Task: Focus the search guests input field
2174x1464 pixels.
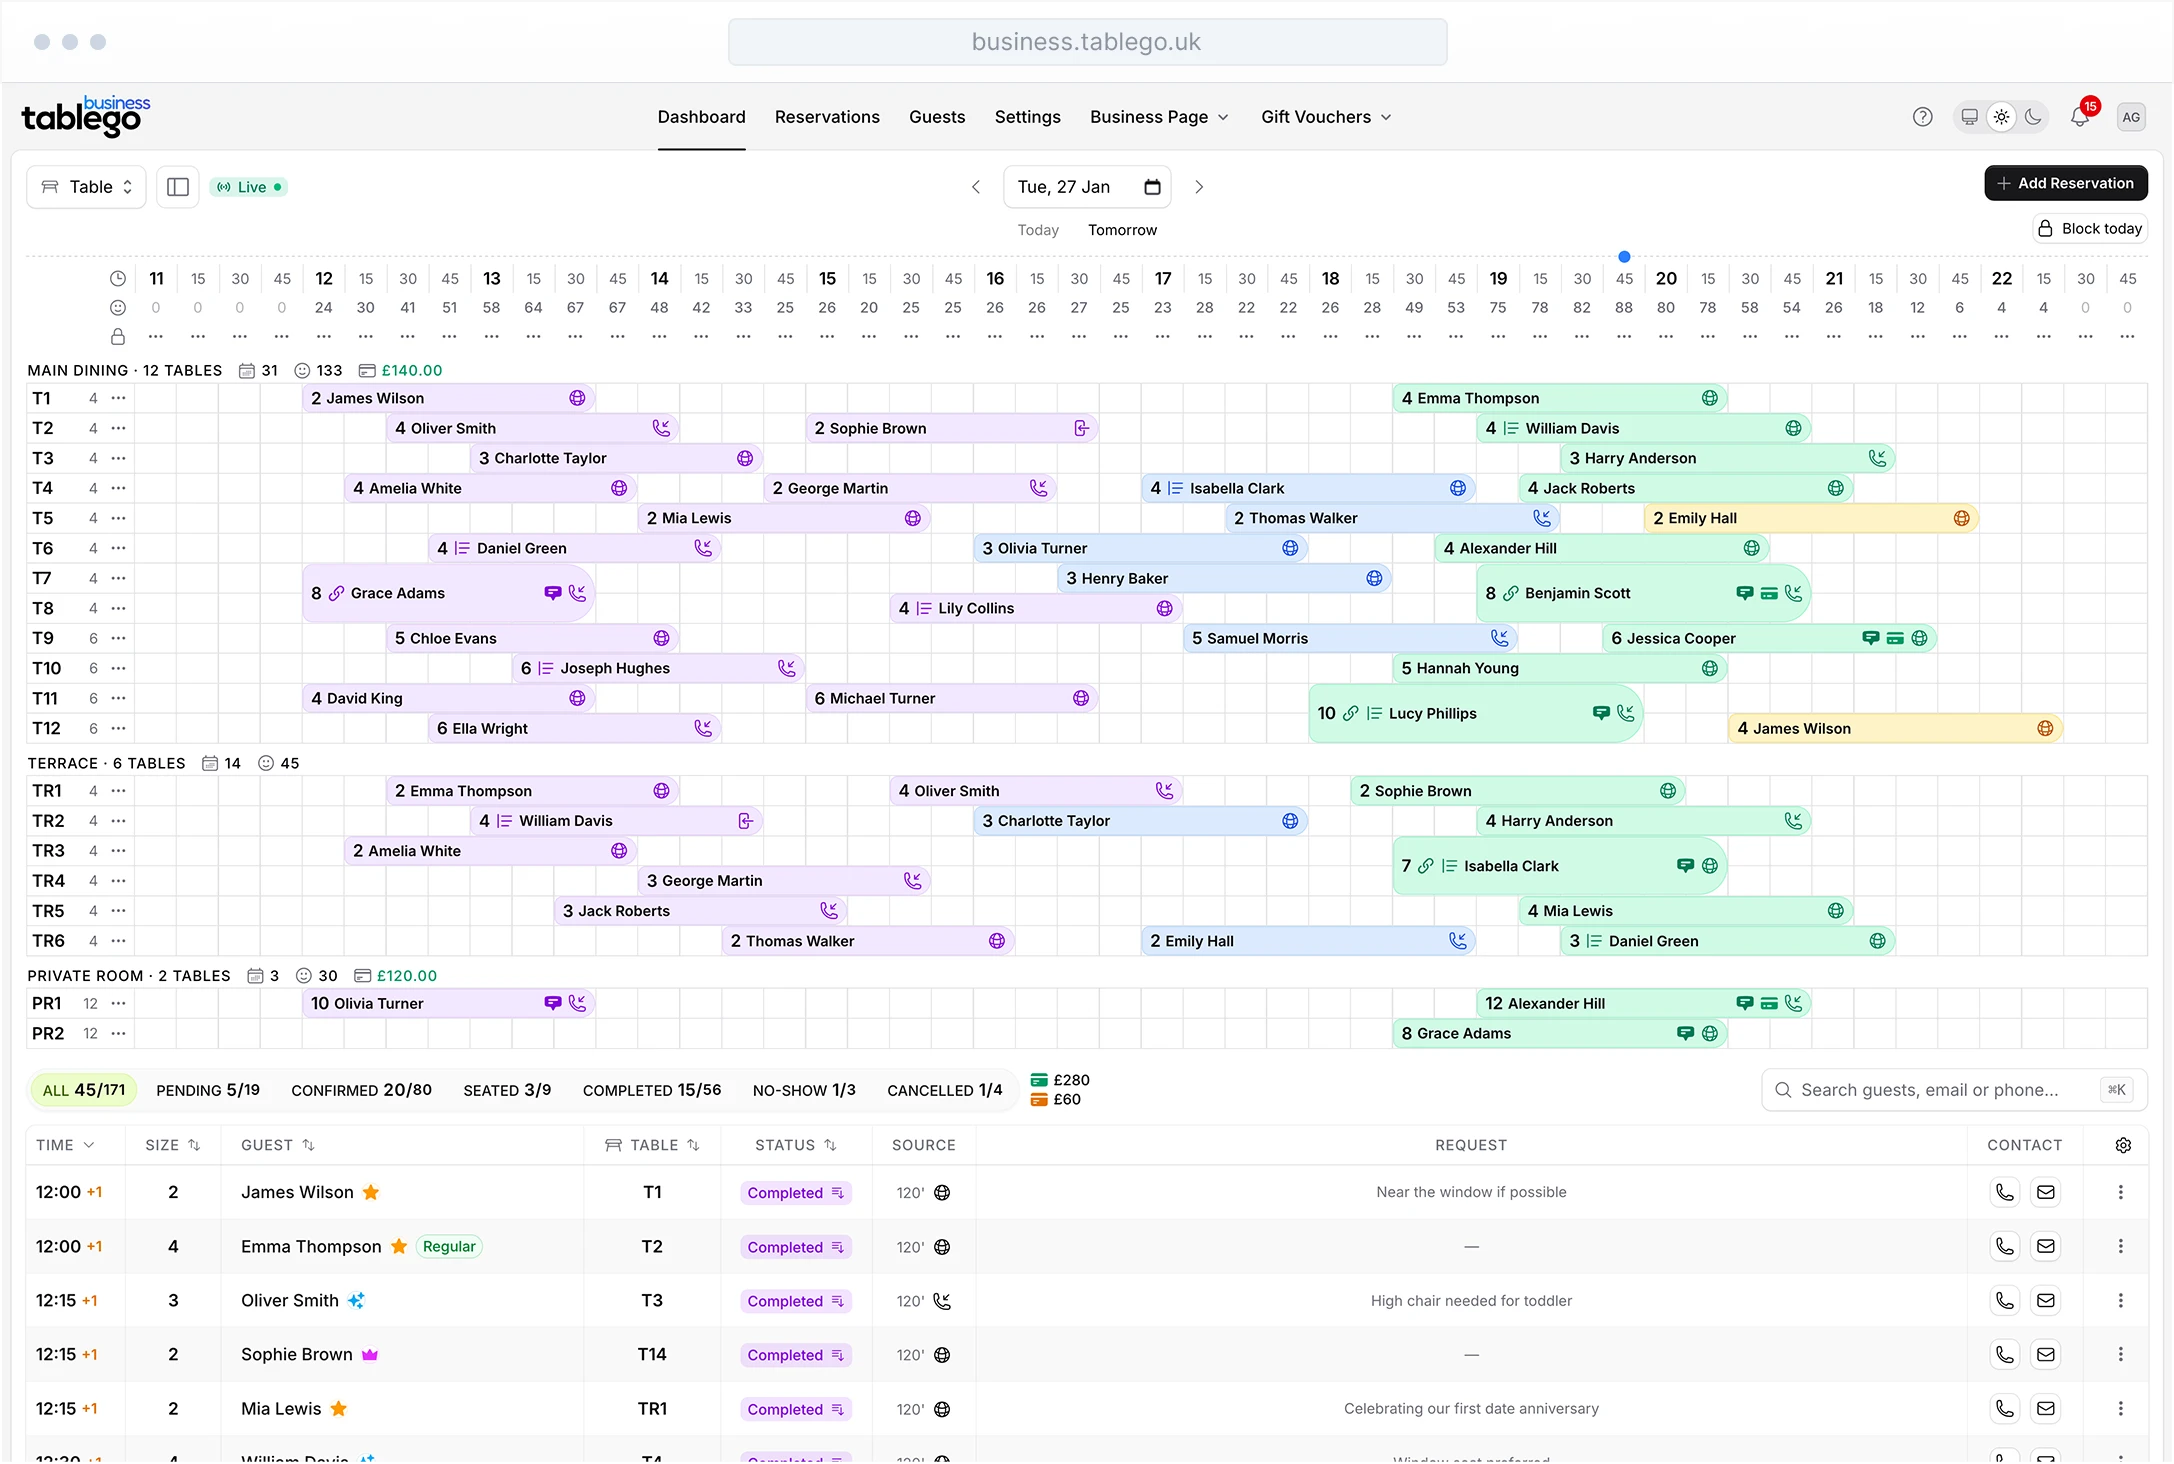Action: tap(1930, 1090)
